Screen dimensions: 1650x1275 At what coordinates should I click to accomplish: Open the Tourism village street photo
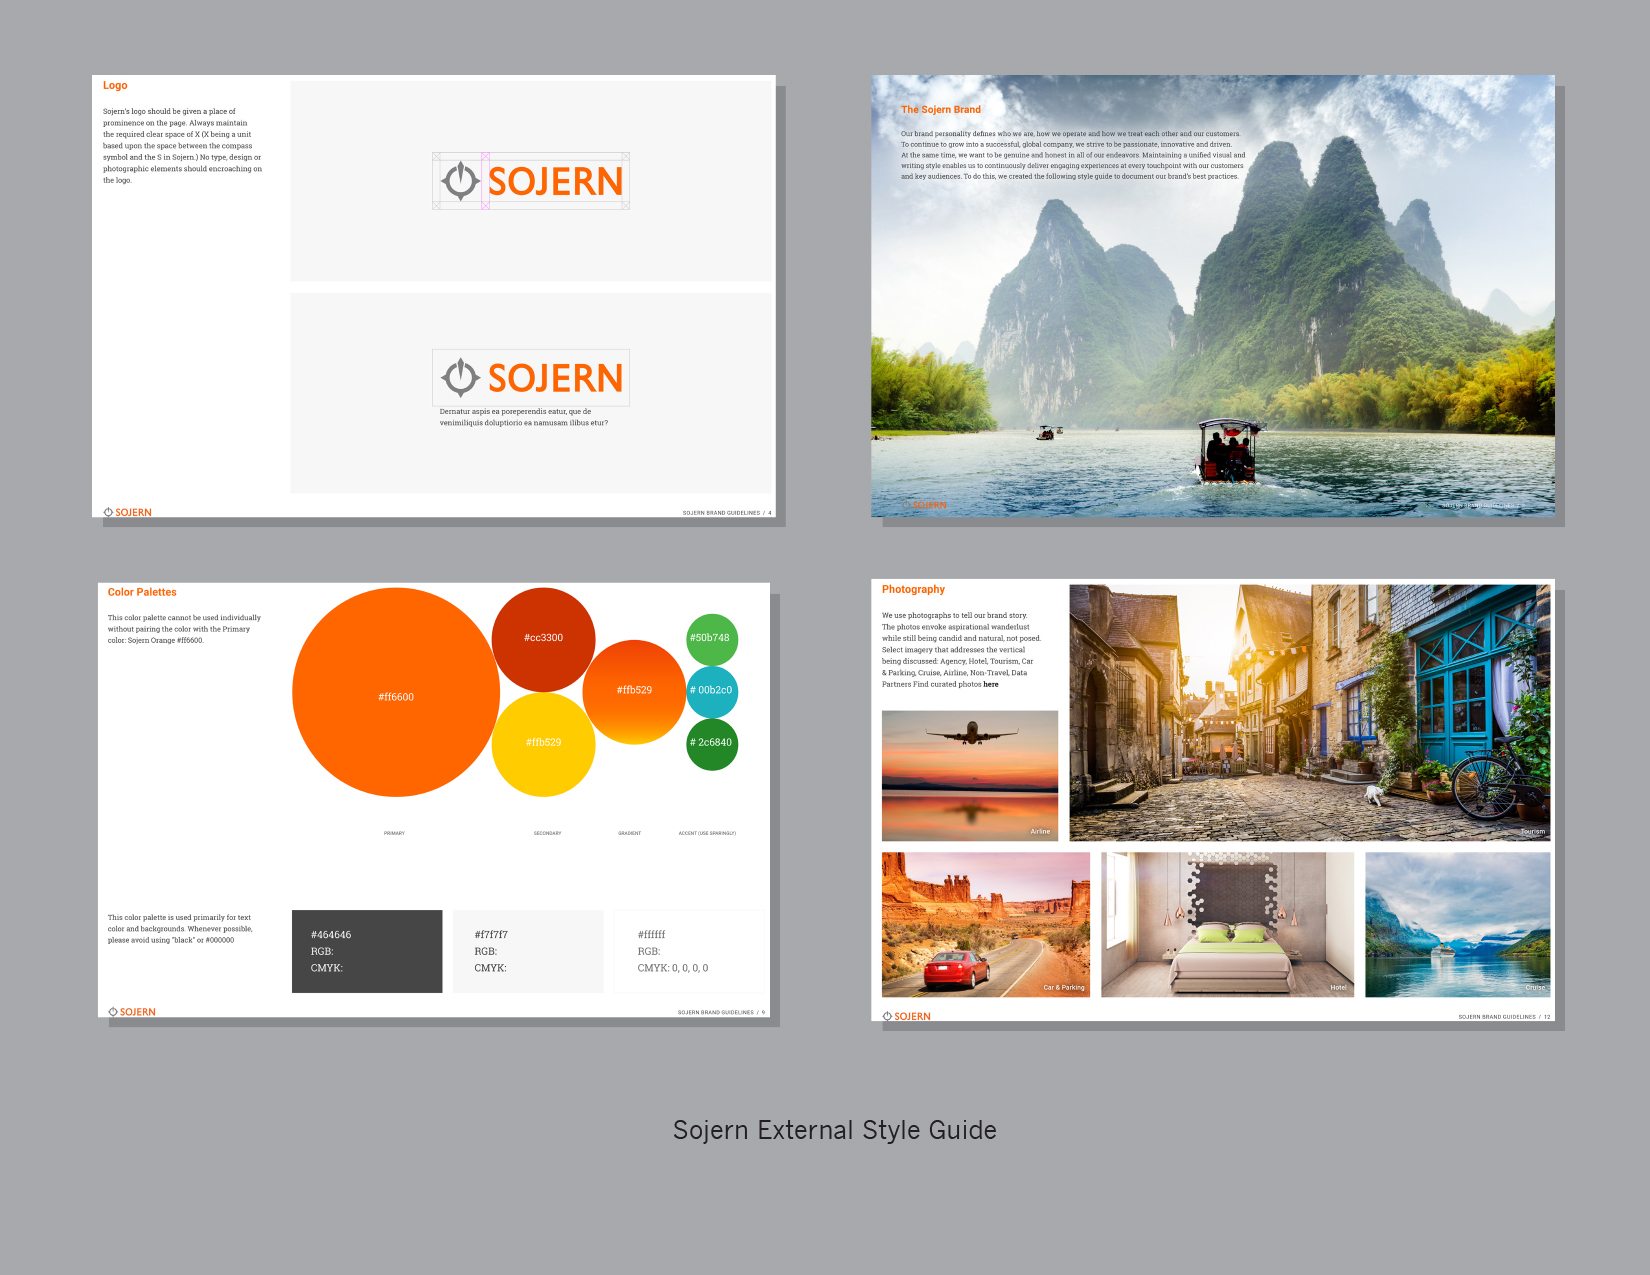point(1310,713)
